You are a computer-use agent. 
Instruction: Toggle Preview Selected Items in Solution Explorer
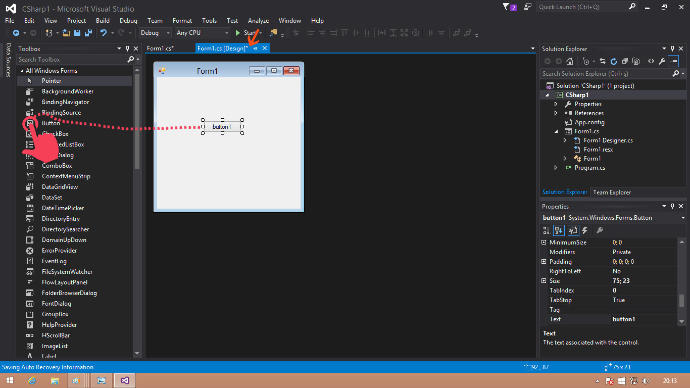click(674, 61)
